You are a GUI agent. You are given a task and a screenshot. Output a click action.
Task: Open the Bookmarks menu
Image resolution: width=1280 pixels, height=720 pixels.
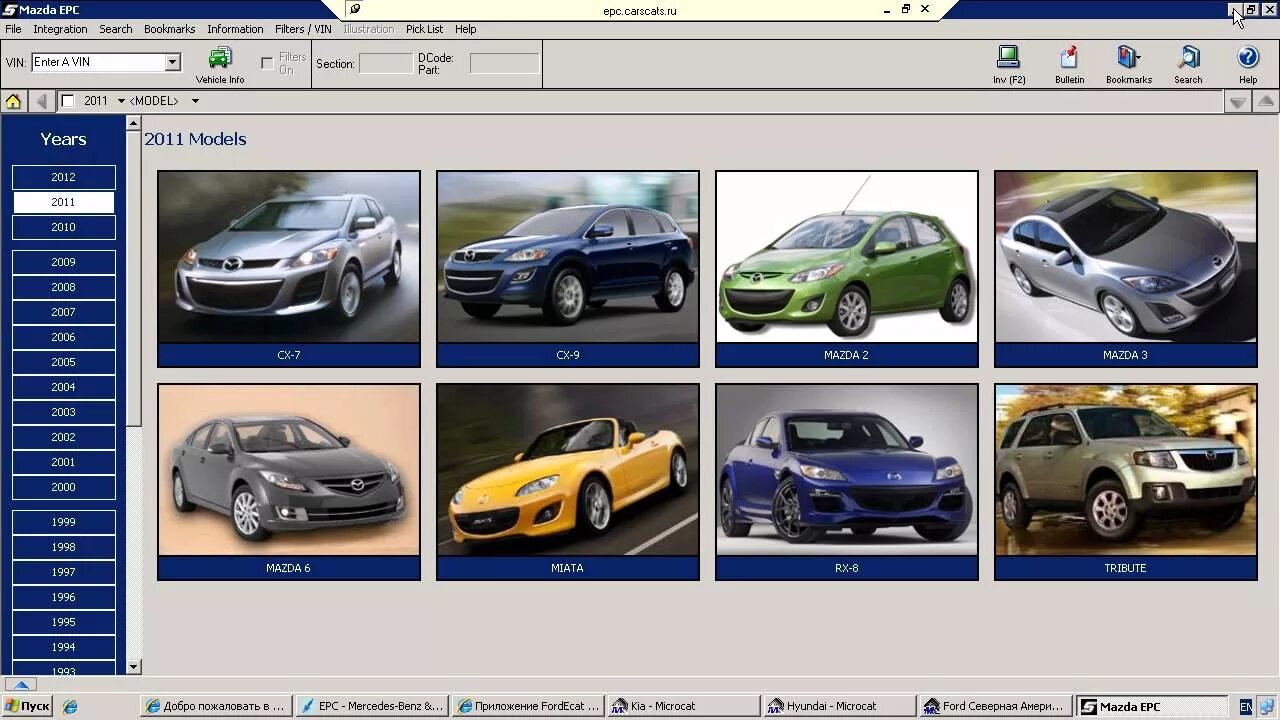(x=169, y=29)
